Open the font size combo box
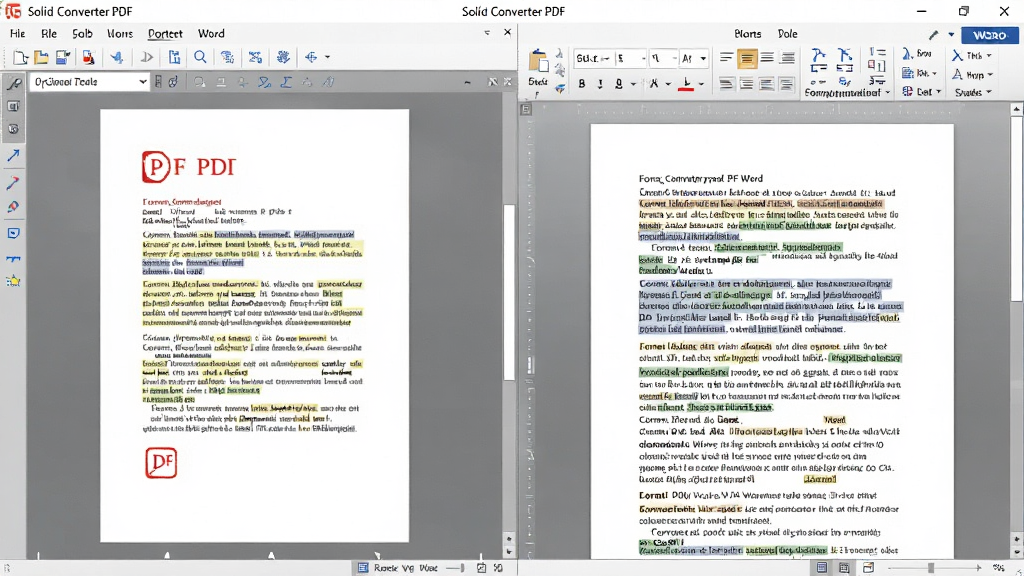Image resolution: width=1024 pixels, height=576 pixels. 631,59
